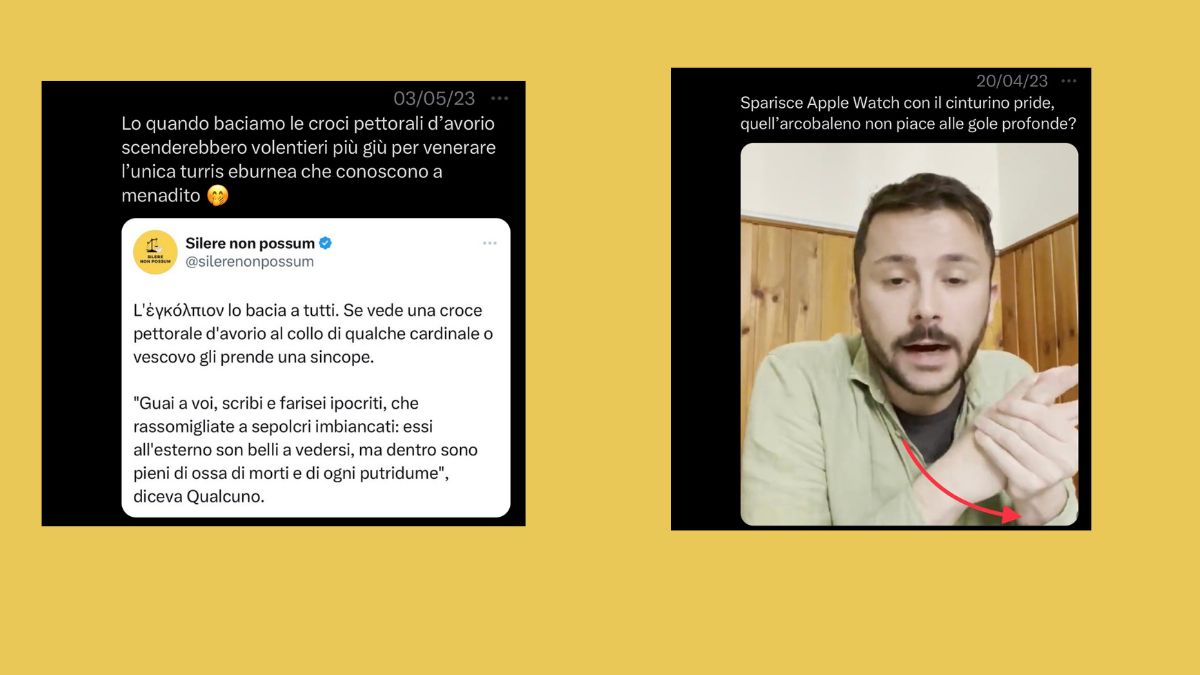
Task: Click the paragraph beginning Guai a voi, scribi
Action: pyautogui.click(x=306, y=449)
